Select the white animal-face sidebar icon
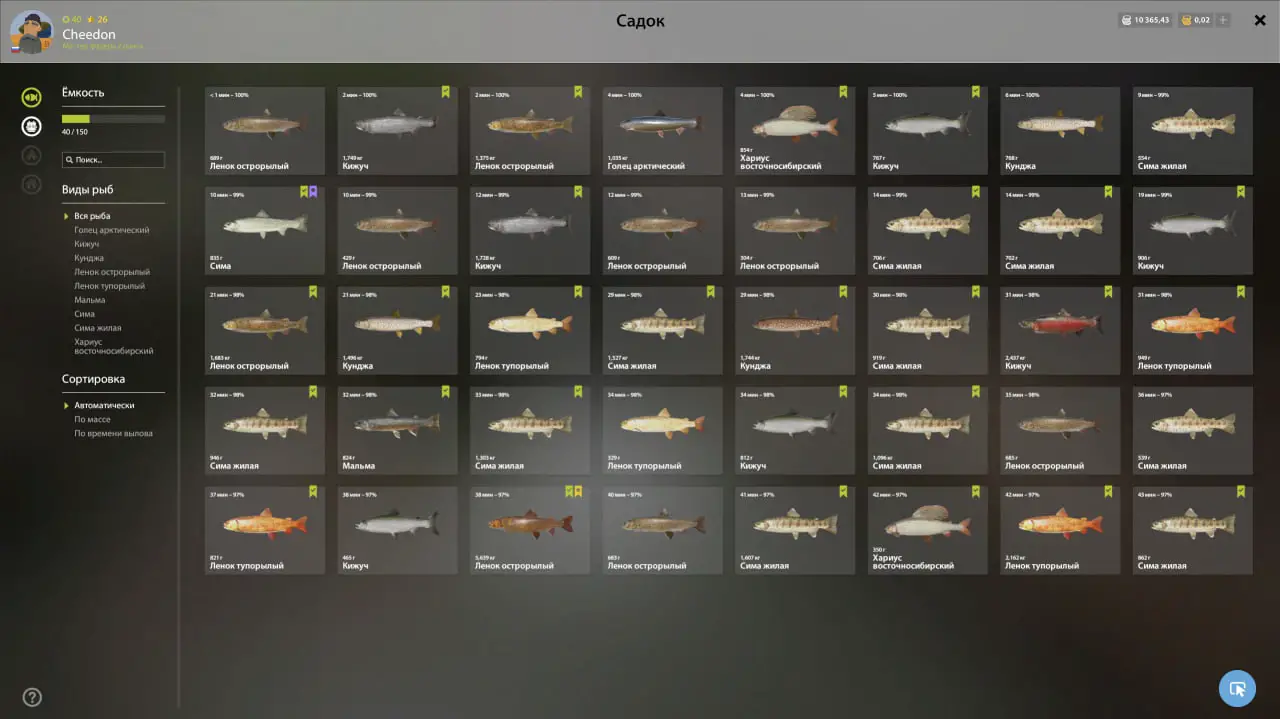This screenshot has height=719, width=1280. click(32, 126)
